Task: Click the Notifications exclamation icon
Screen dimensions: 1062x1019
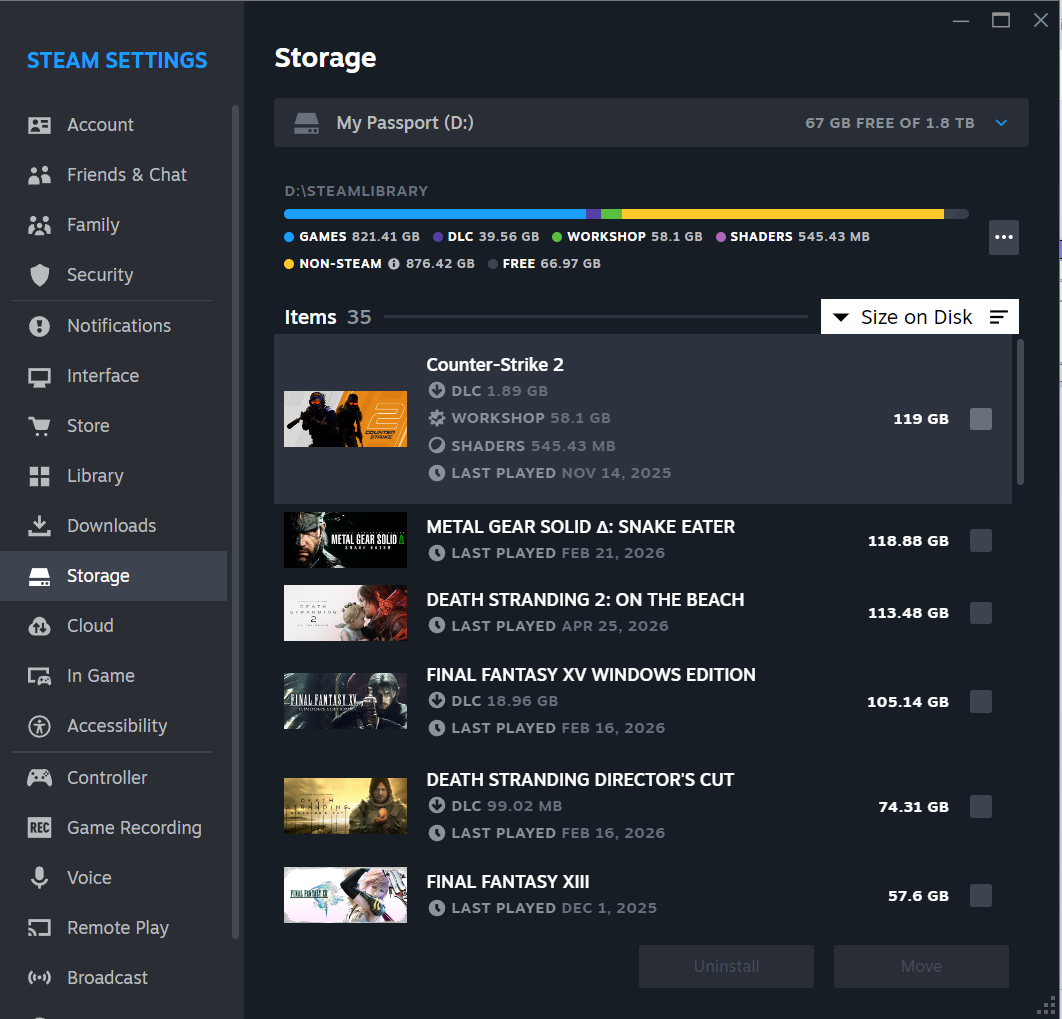Action: (39, 326)
